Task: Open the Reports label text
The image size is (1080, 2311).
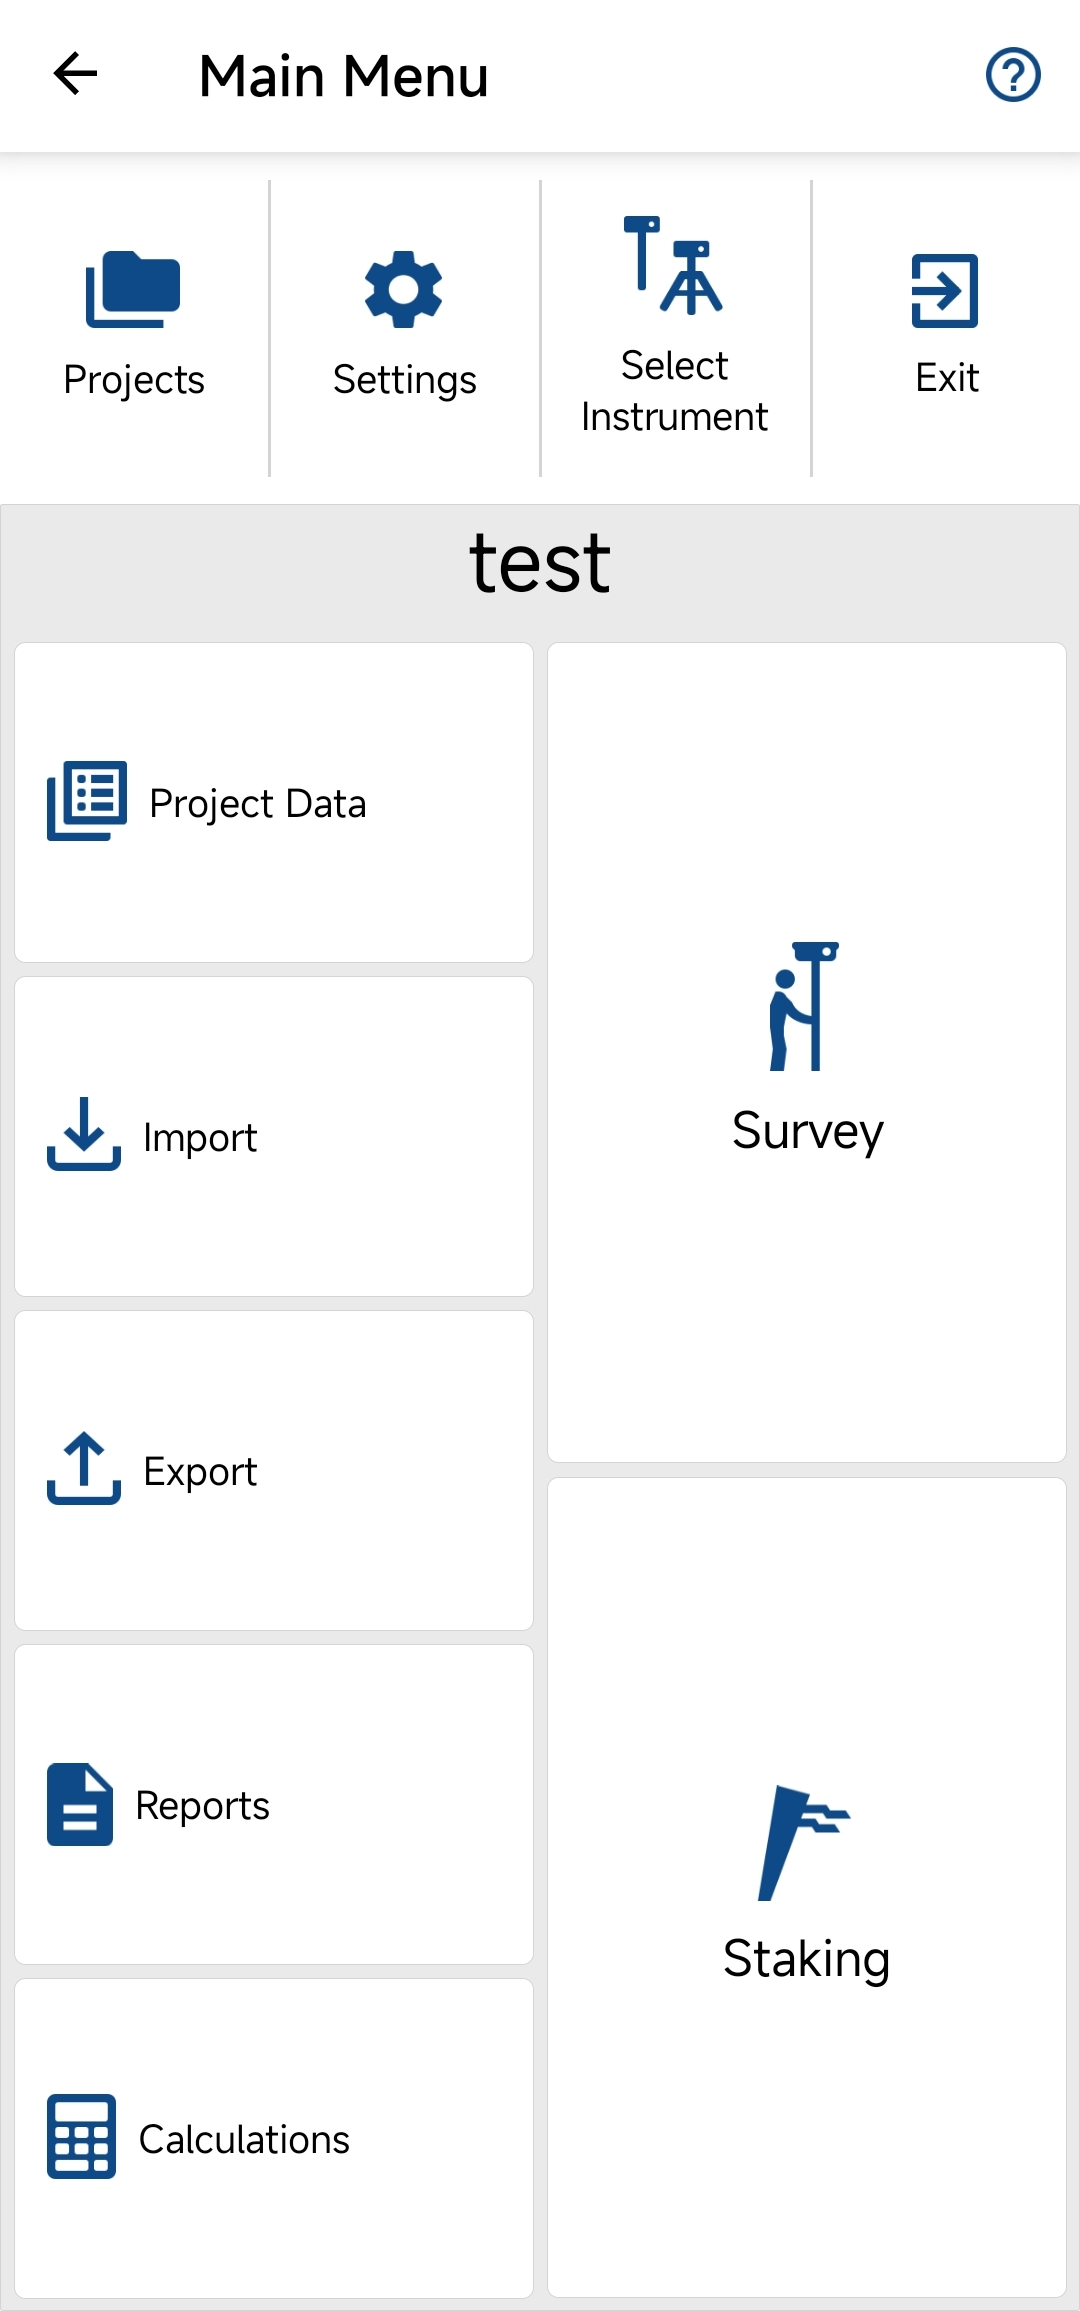Action: [202, 1806]
